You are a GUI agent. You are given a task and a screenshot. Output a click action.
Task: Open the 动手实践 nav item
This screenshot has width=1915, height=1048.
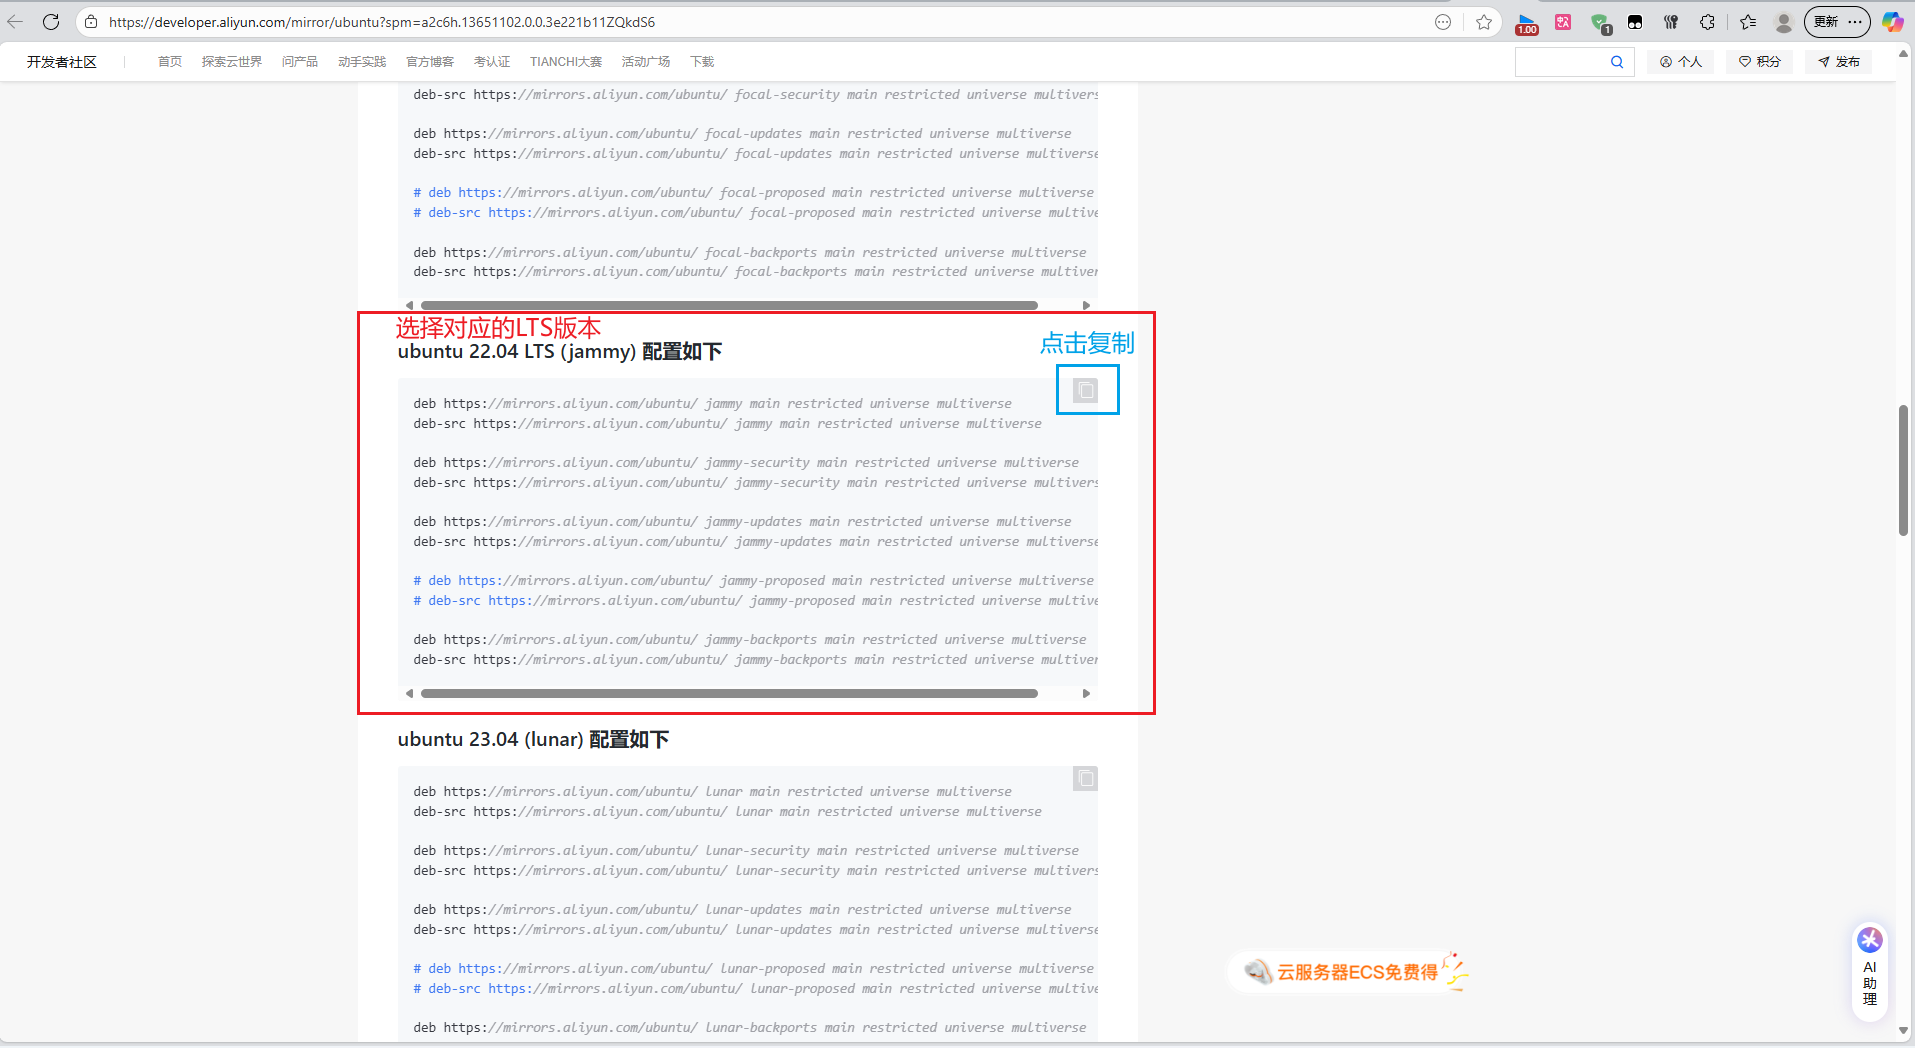pos(362,62)
